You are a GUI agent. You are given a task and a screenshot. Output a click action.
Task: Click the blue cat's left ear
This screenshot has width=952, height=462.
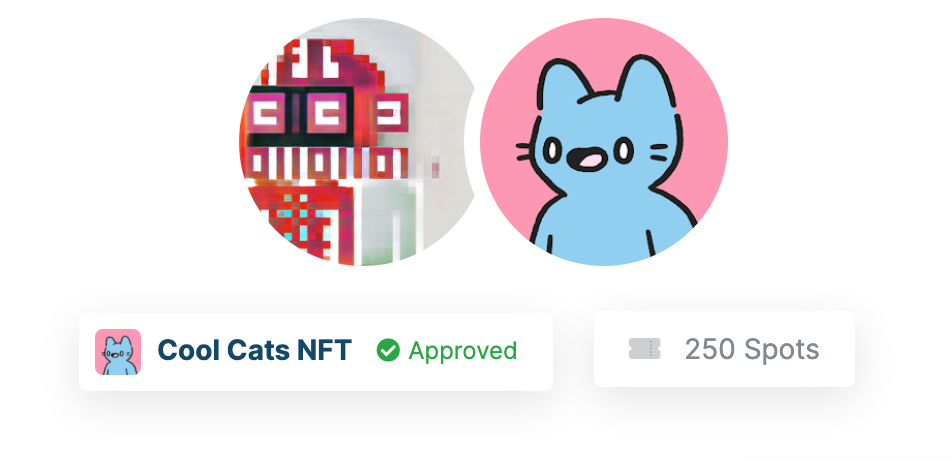pos(563,83)
